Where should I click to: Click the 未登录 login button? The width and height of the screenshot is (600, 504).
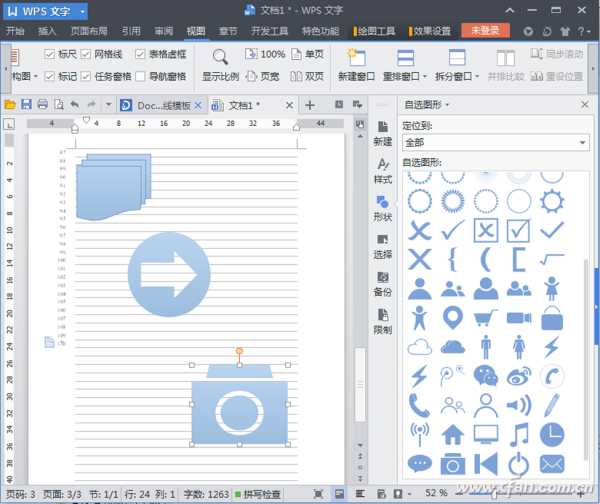pos(485,31)
